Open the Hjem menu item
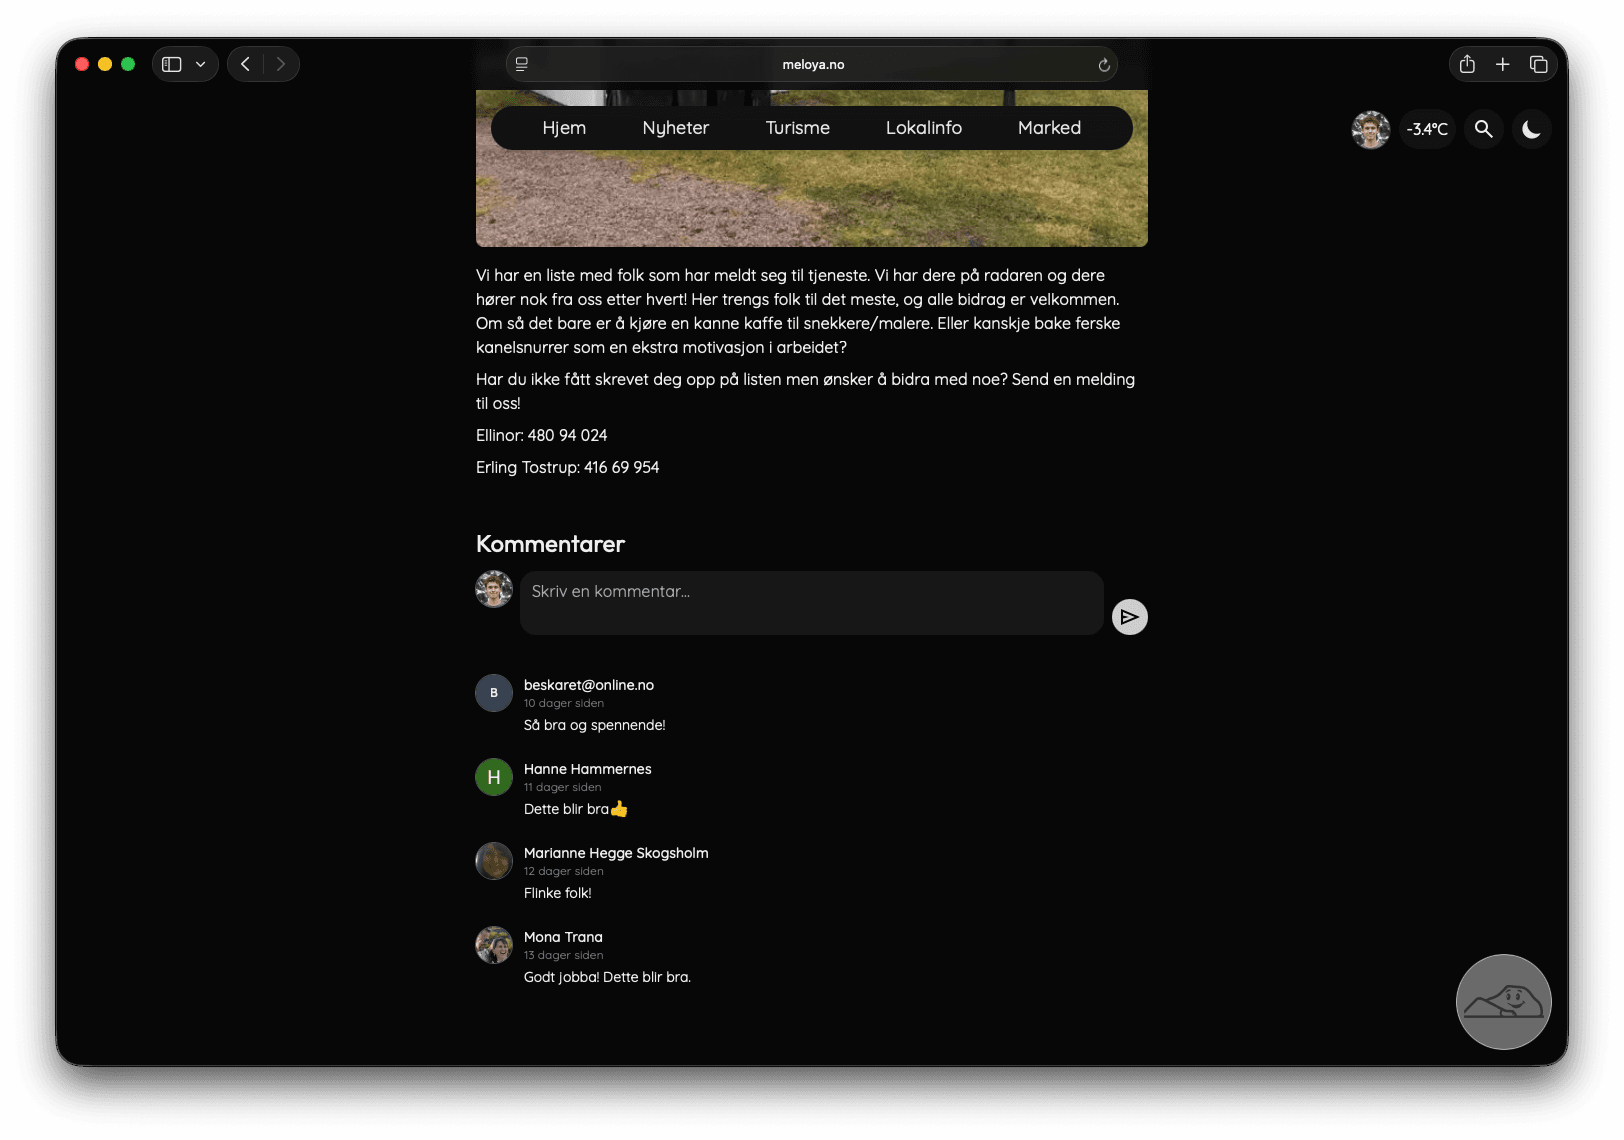 coord(564,128)
